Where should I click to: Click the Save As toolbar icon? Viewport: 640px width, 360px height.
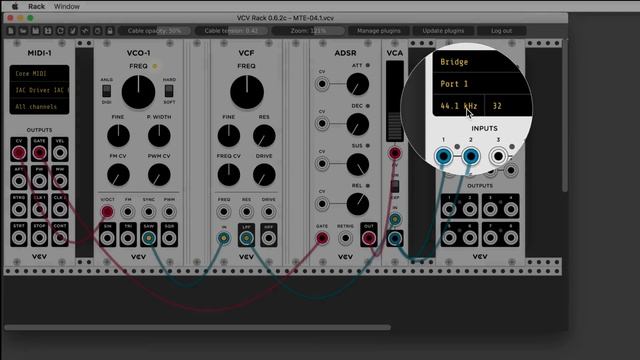point(48,31)
